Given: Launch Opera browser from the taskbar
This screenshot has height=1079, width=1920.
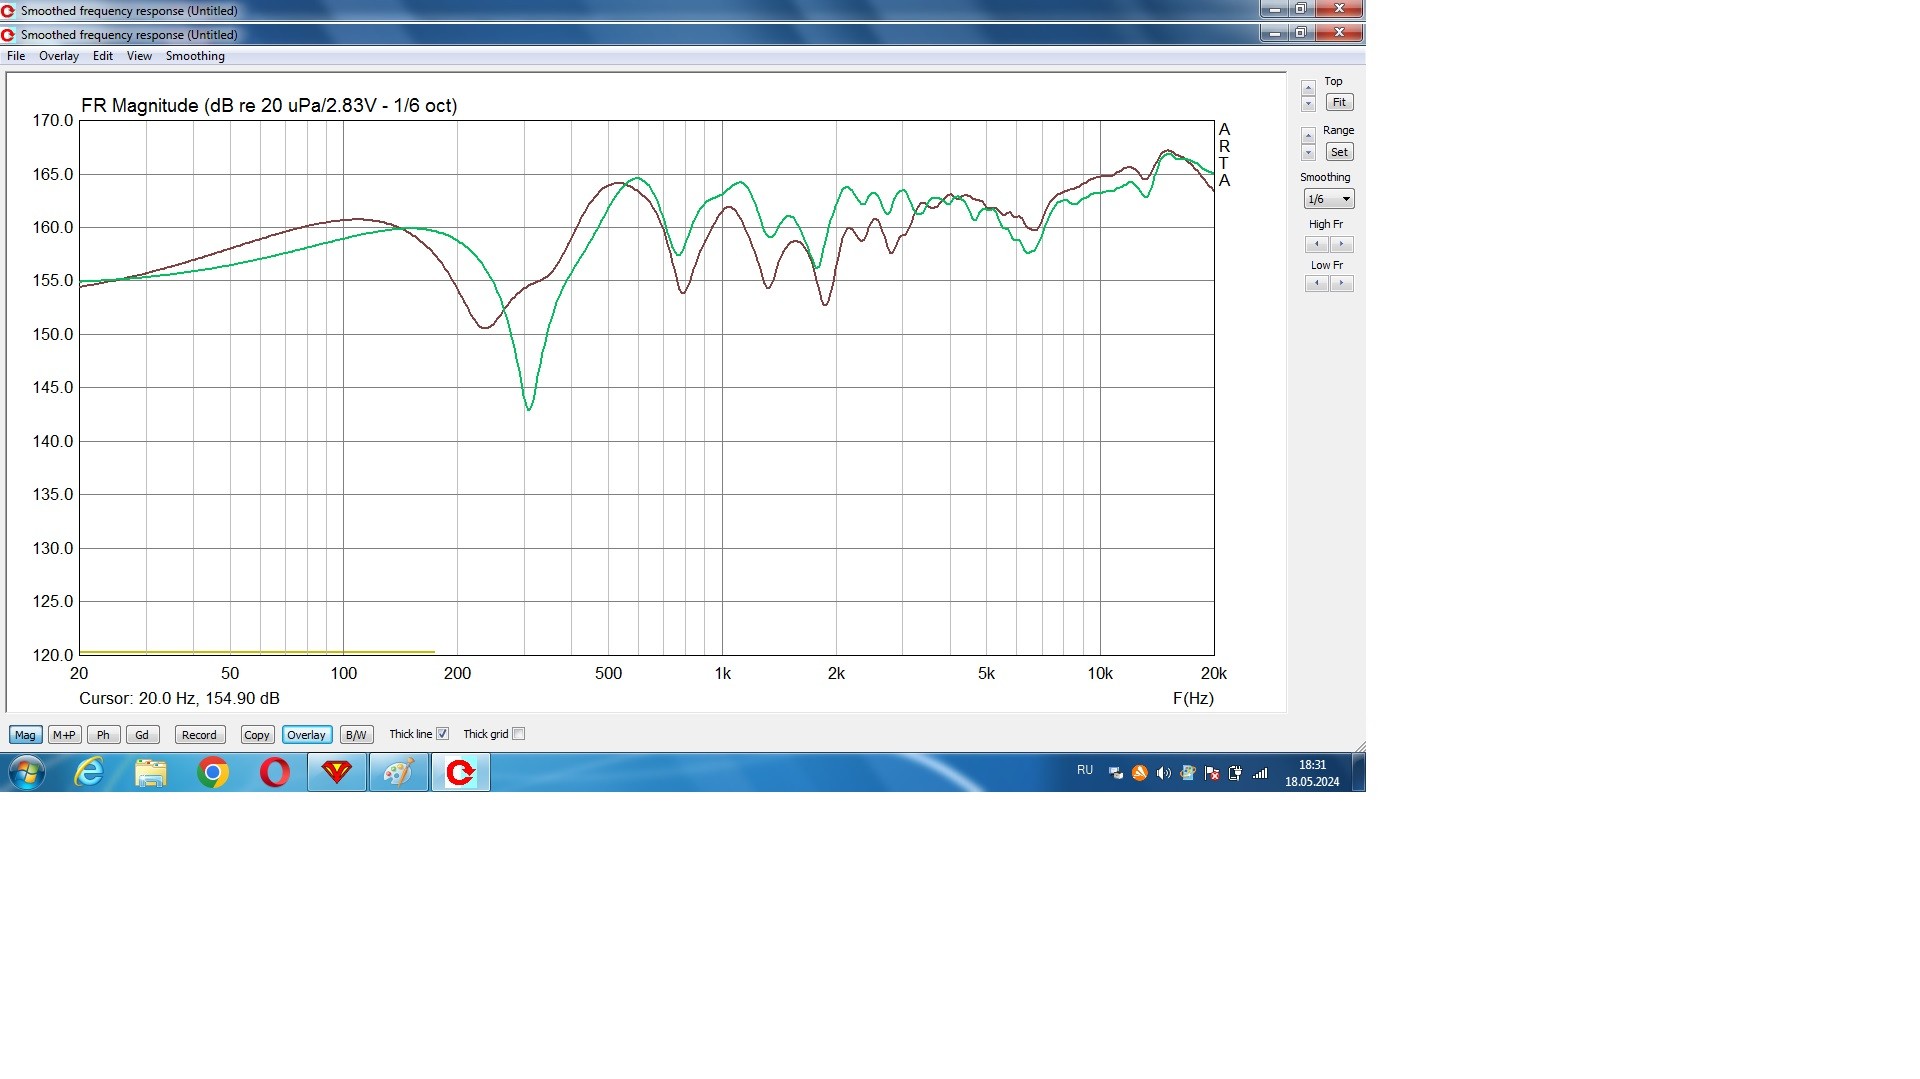Looking at the screenshot, I should point(274,773).
